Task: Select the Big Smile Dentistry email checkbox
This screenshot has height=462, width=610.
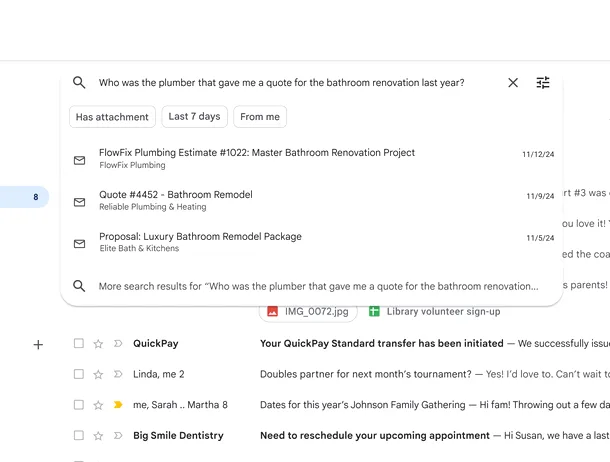Action: coord(79,435)
